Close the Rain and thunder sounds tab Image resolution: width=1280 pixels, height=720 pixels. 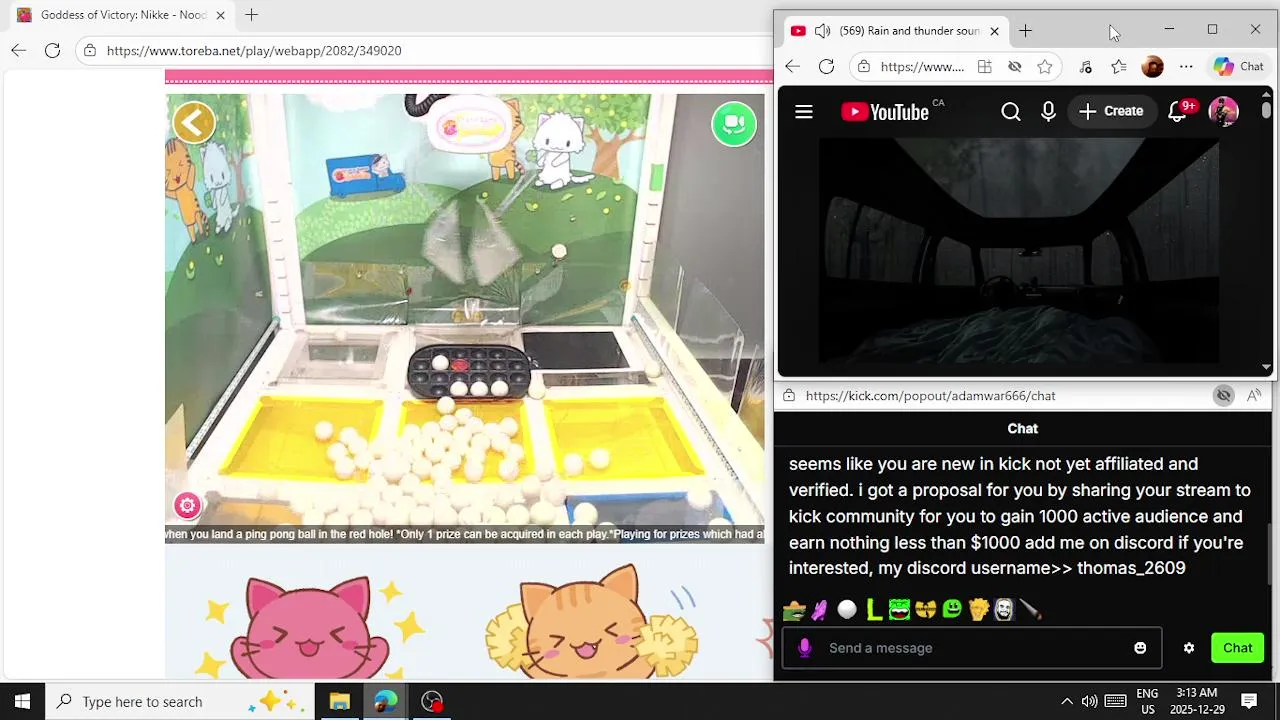click(994, 31)
